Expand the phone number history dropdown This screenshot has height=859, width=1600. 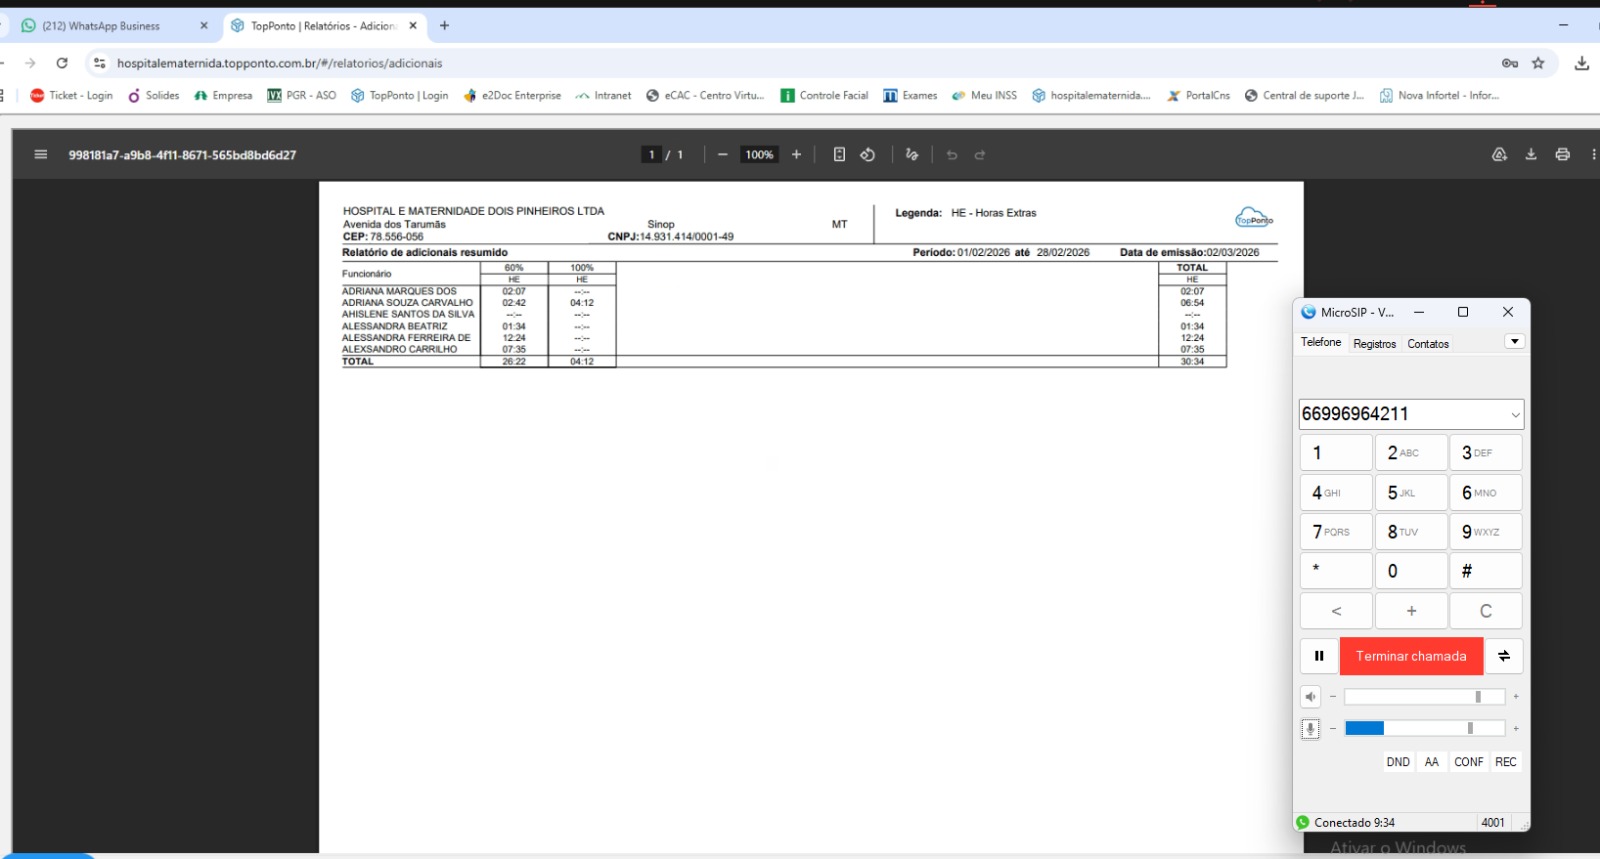click(1515, 415)
